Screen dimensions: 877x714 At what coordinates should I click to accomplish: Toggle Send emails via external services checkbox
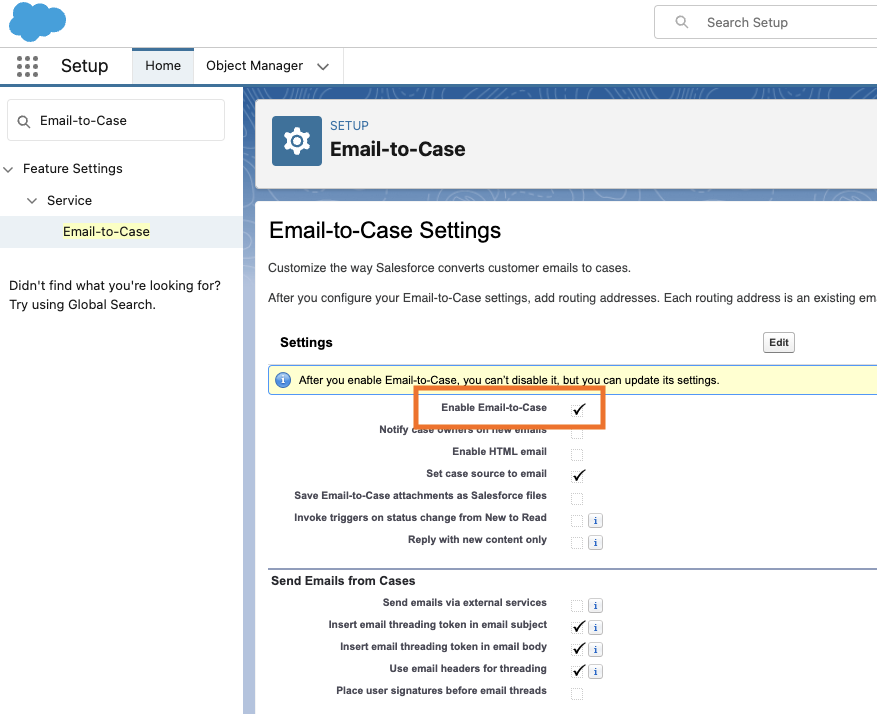click(x=577, y=606)
